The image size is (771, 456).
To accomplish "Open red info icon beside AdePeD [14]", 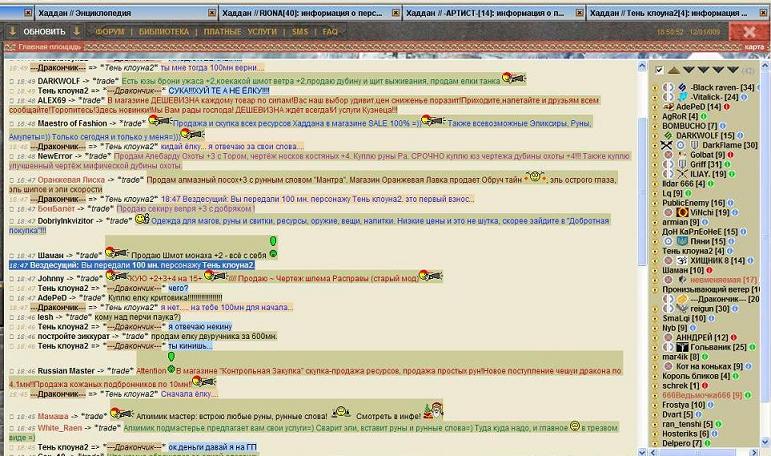I will pos(727,106).
